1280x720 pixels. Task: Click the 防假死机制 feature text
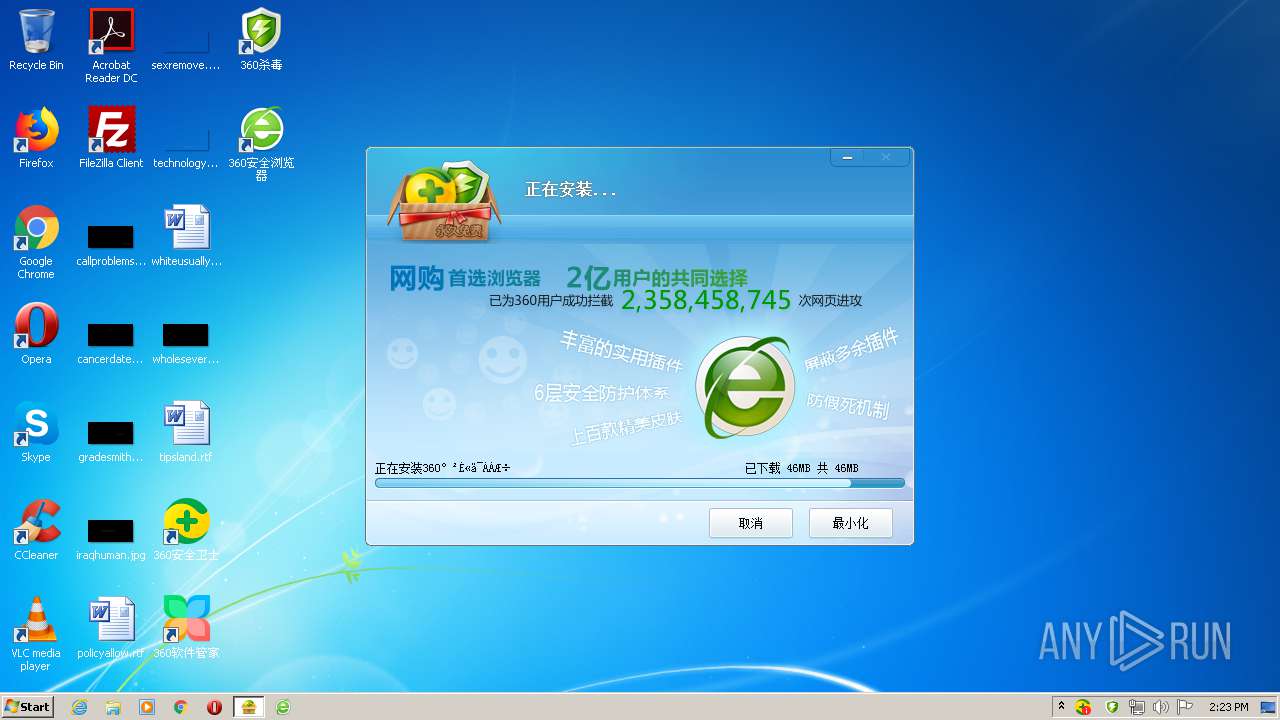tap(848, 405)
